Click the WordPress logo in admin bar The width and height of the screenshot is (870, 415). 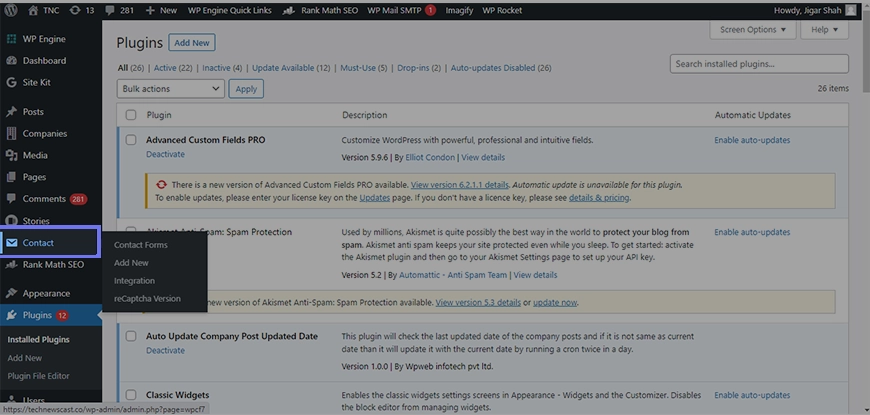point(11,10)
